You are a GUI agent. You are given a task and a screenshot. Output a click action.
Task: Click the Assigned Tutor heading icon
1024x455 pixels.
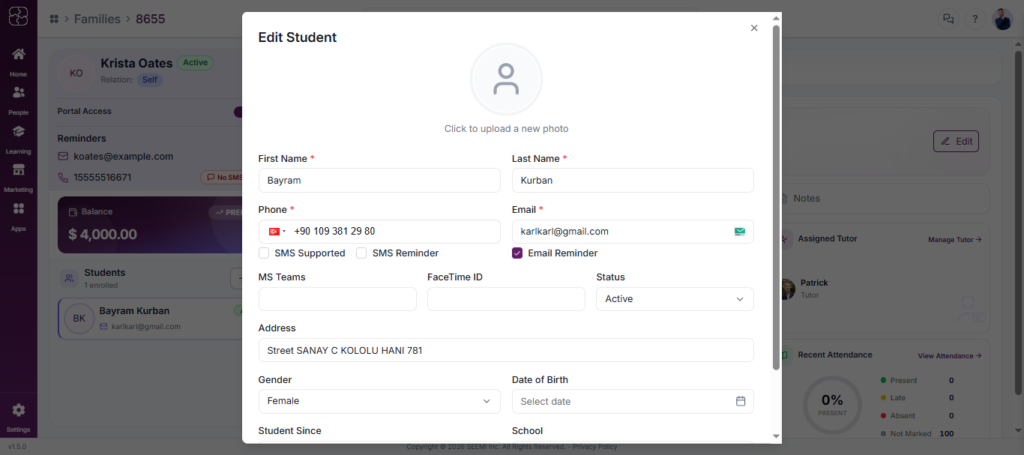786,239
